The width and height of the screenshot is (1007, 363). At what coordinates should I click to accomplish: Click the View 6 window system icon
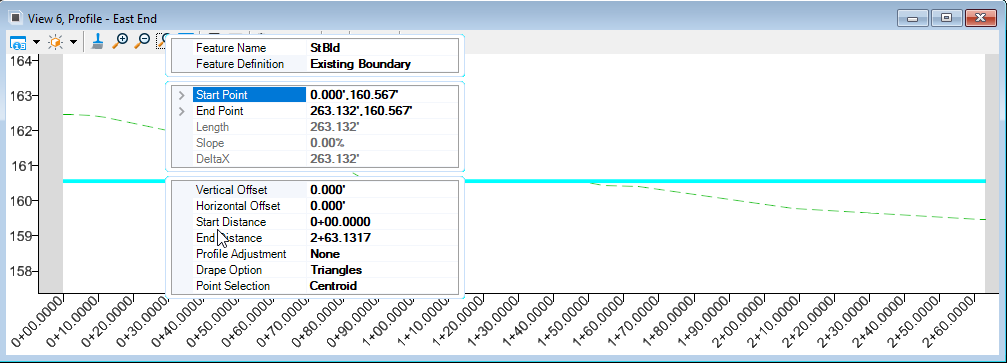click(15, 18)
